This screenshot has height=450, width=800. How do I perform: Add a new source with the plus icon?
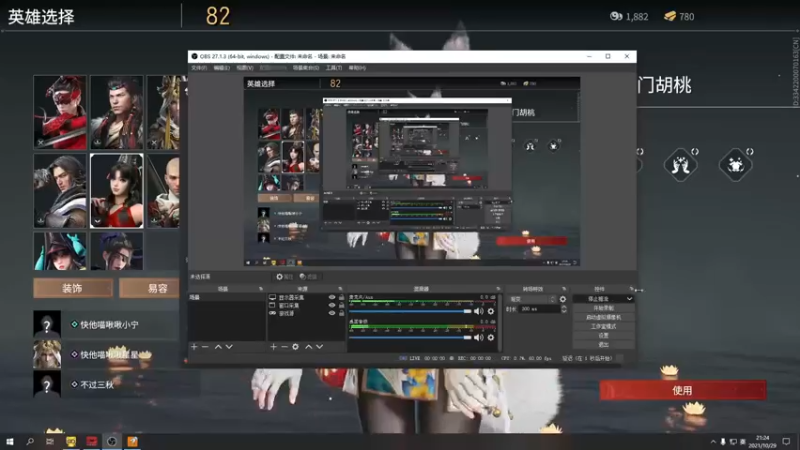(x=273, y=347)
